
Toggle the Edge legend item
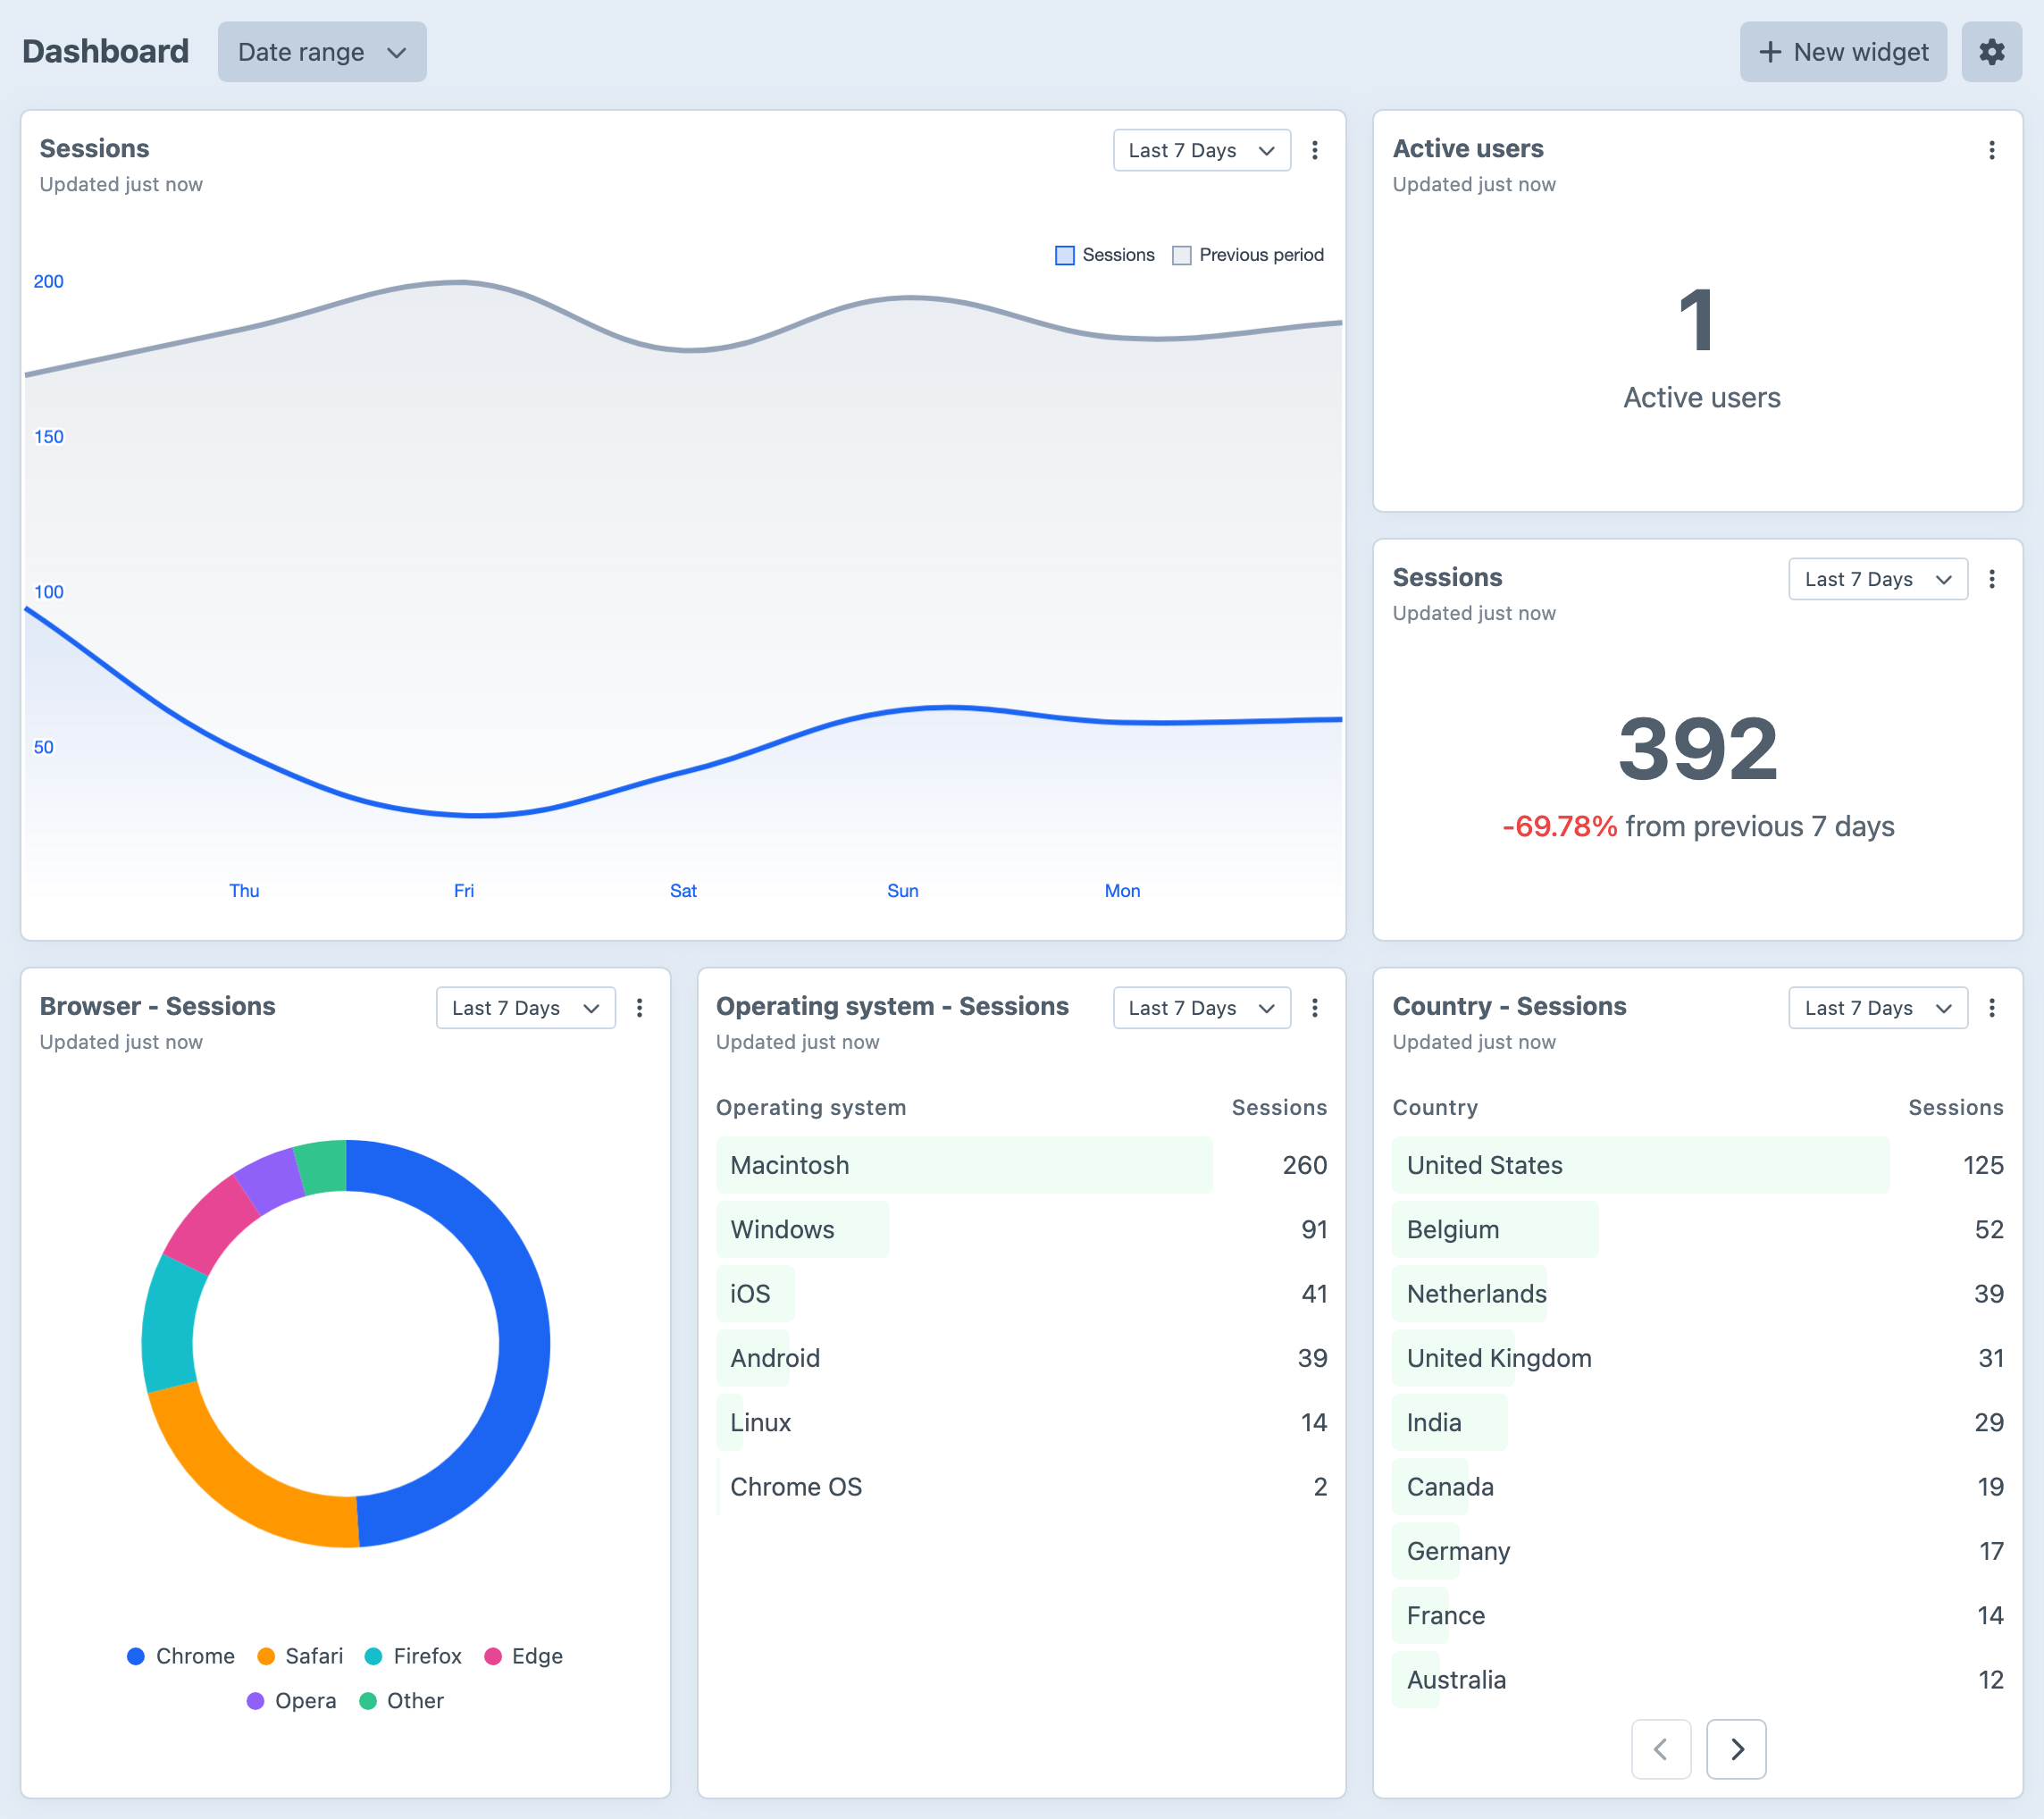tap(523, 1656)
